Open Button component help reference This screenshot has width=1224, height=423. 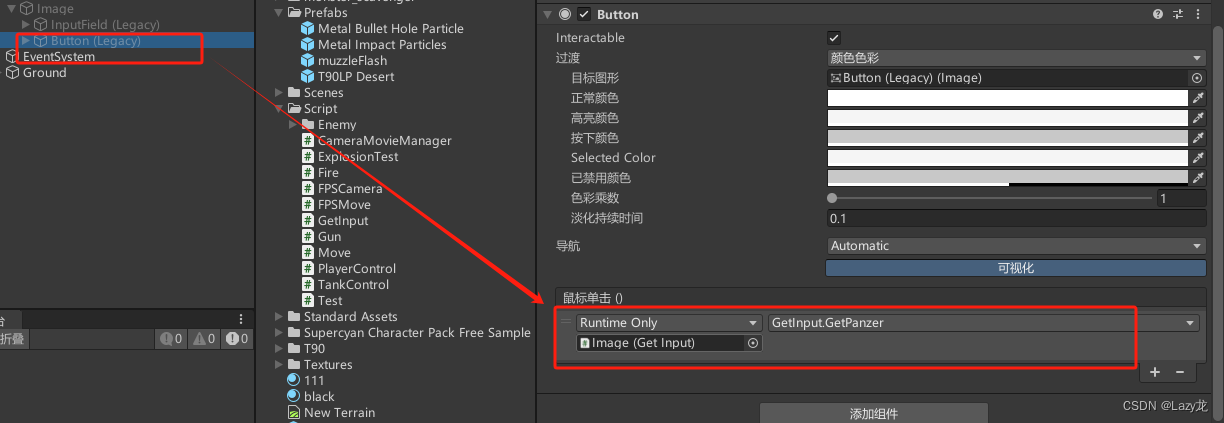tap(1158, 15)
